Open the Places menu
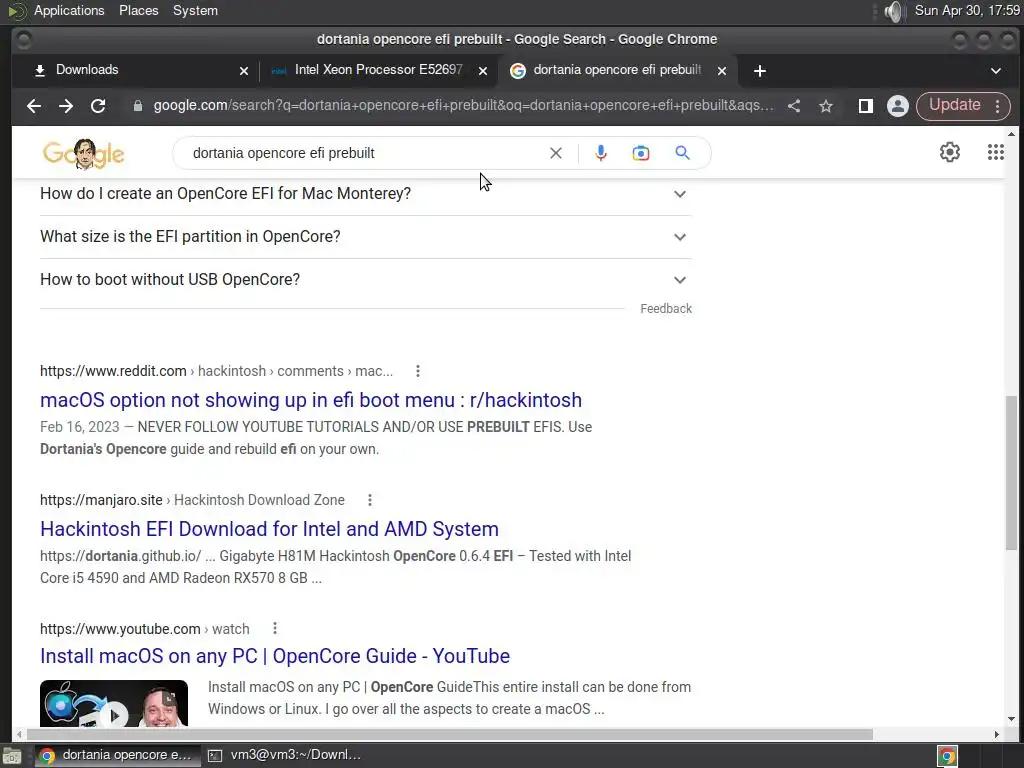 (138, 10)
